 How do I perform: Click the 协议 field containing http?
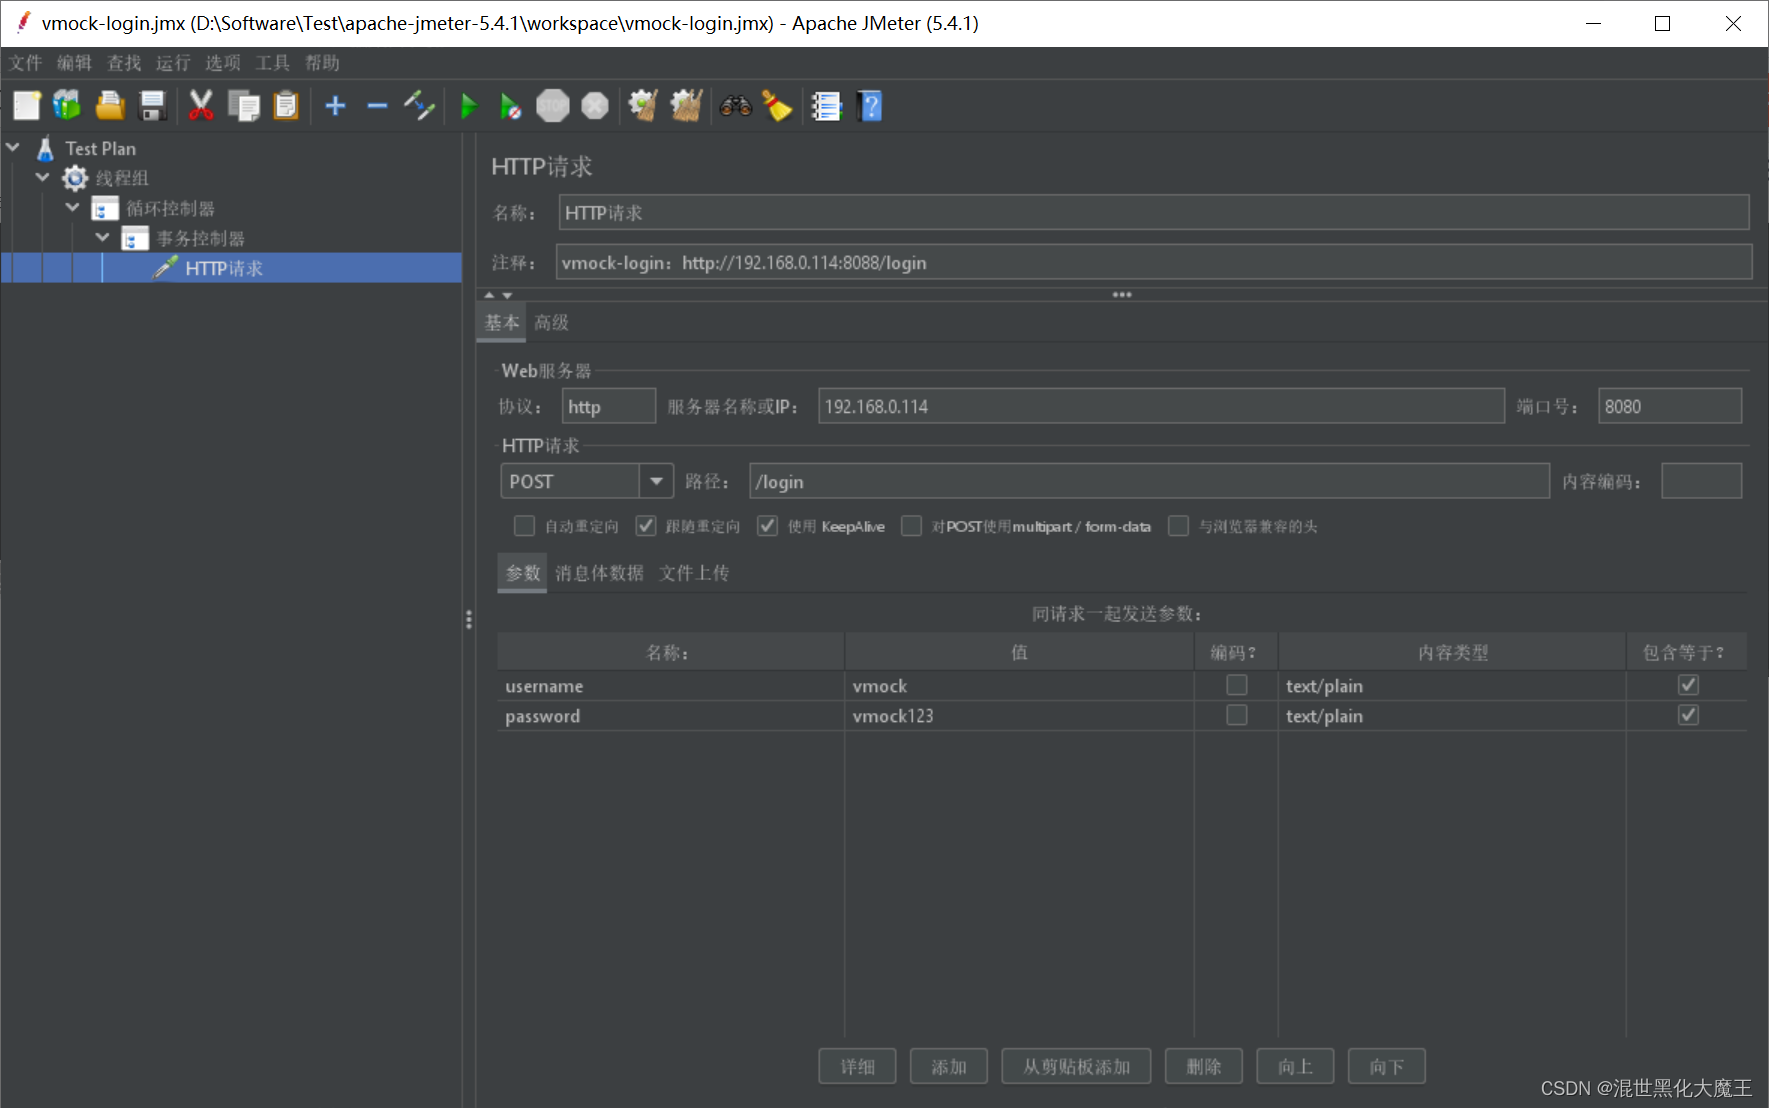click(x=609, y=406)
